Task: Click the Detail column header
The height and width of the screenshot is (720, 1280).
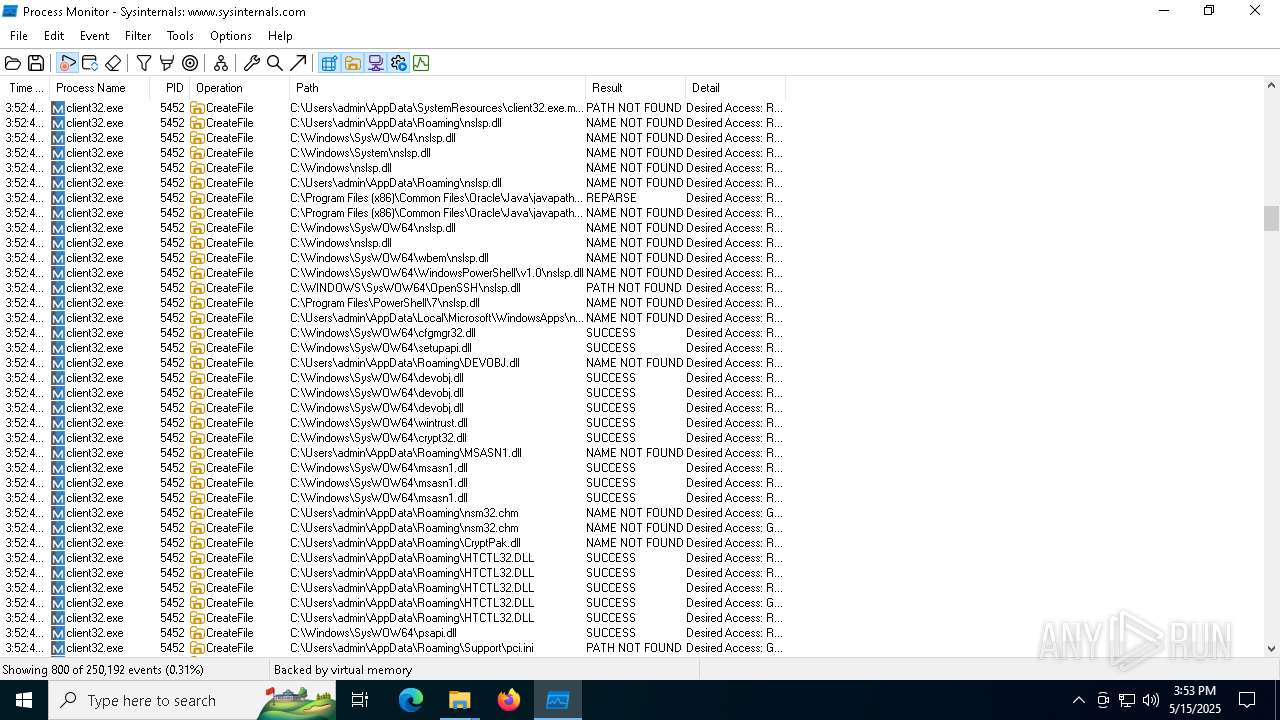Action: point(735,88)
